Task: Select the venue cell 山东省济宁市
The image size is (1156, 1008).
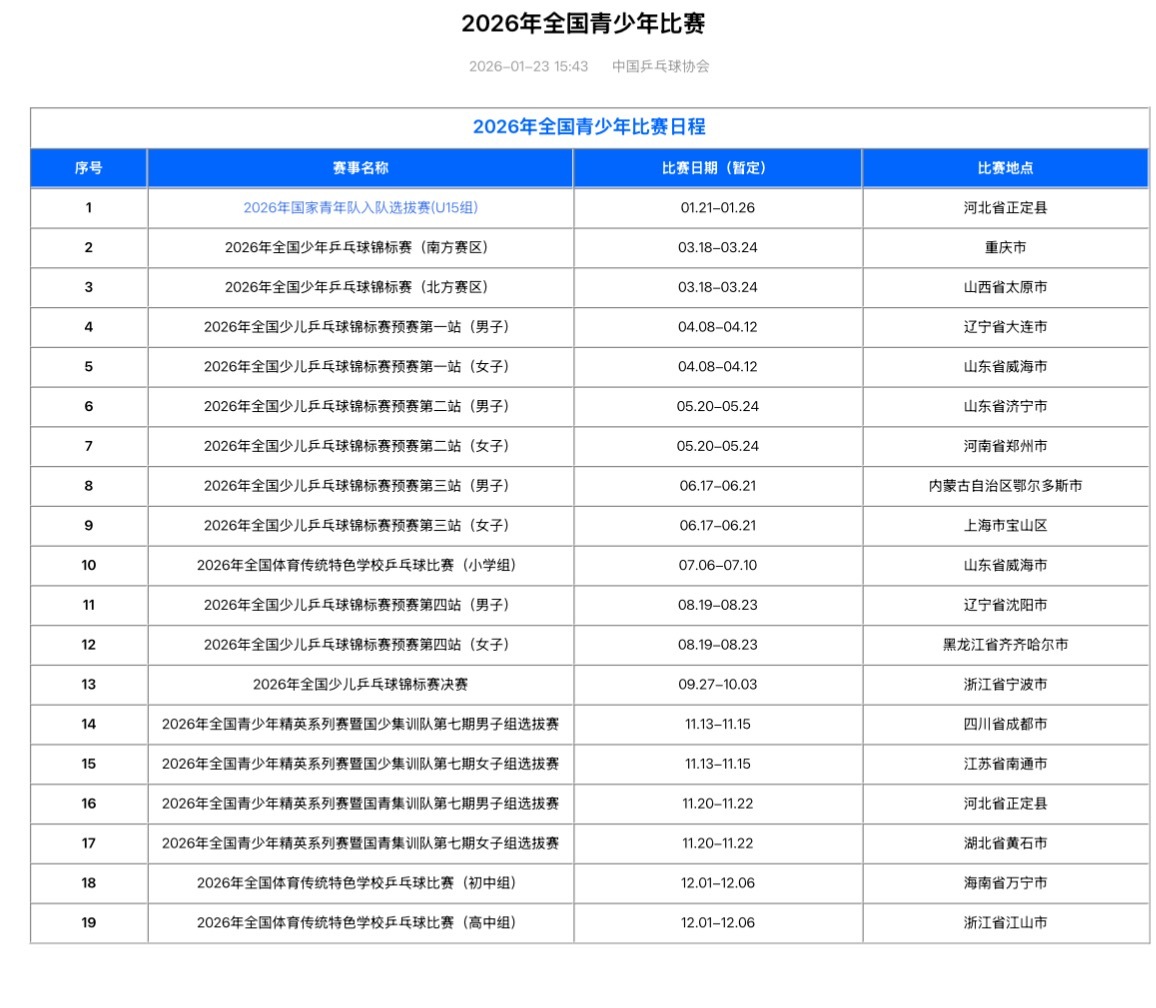Action: tap(1006, 407)
